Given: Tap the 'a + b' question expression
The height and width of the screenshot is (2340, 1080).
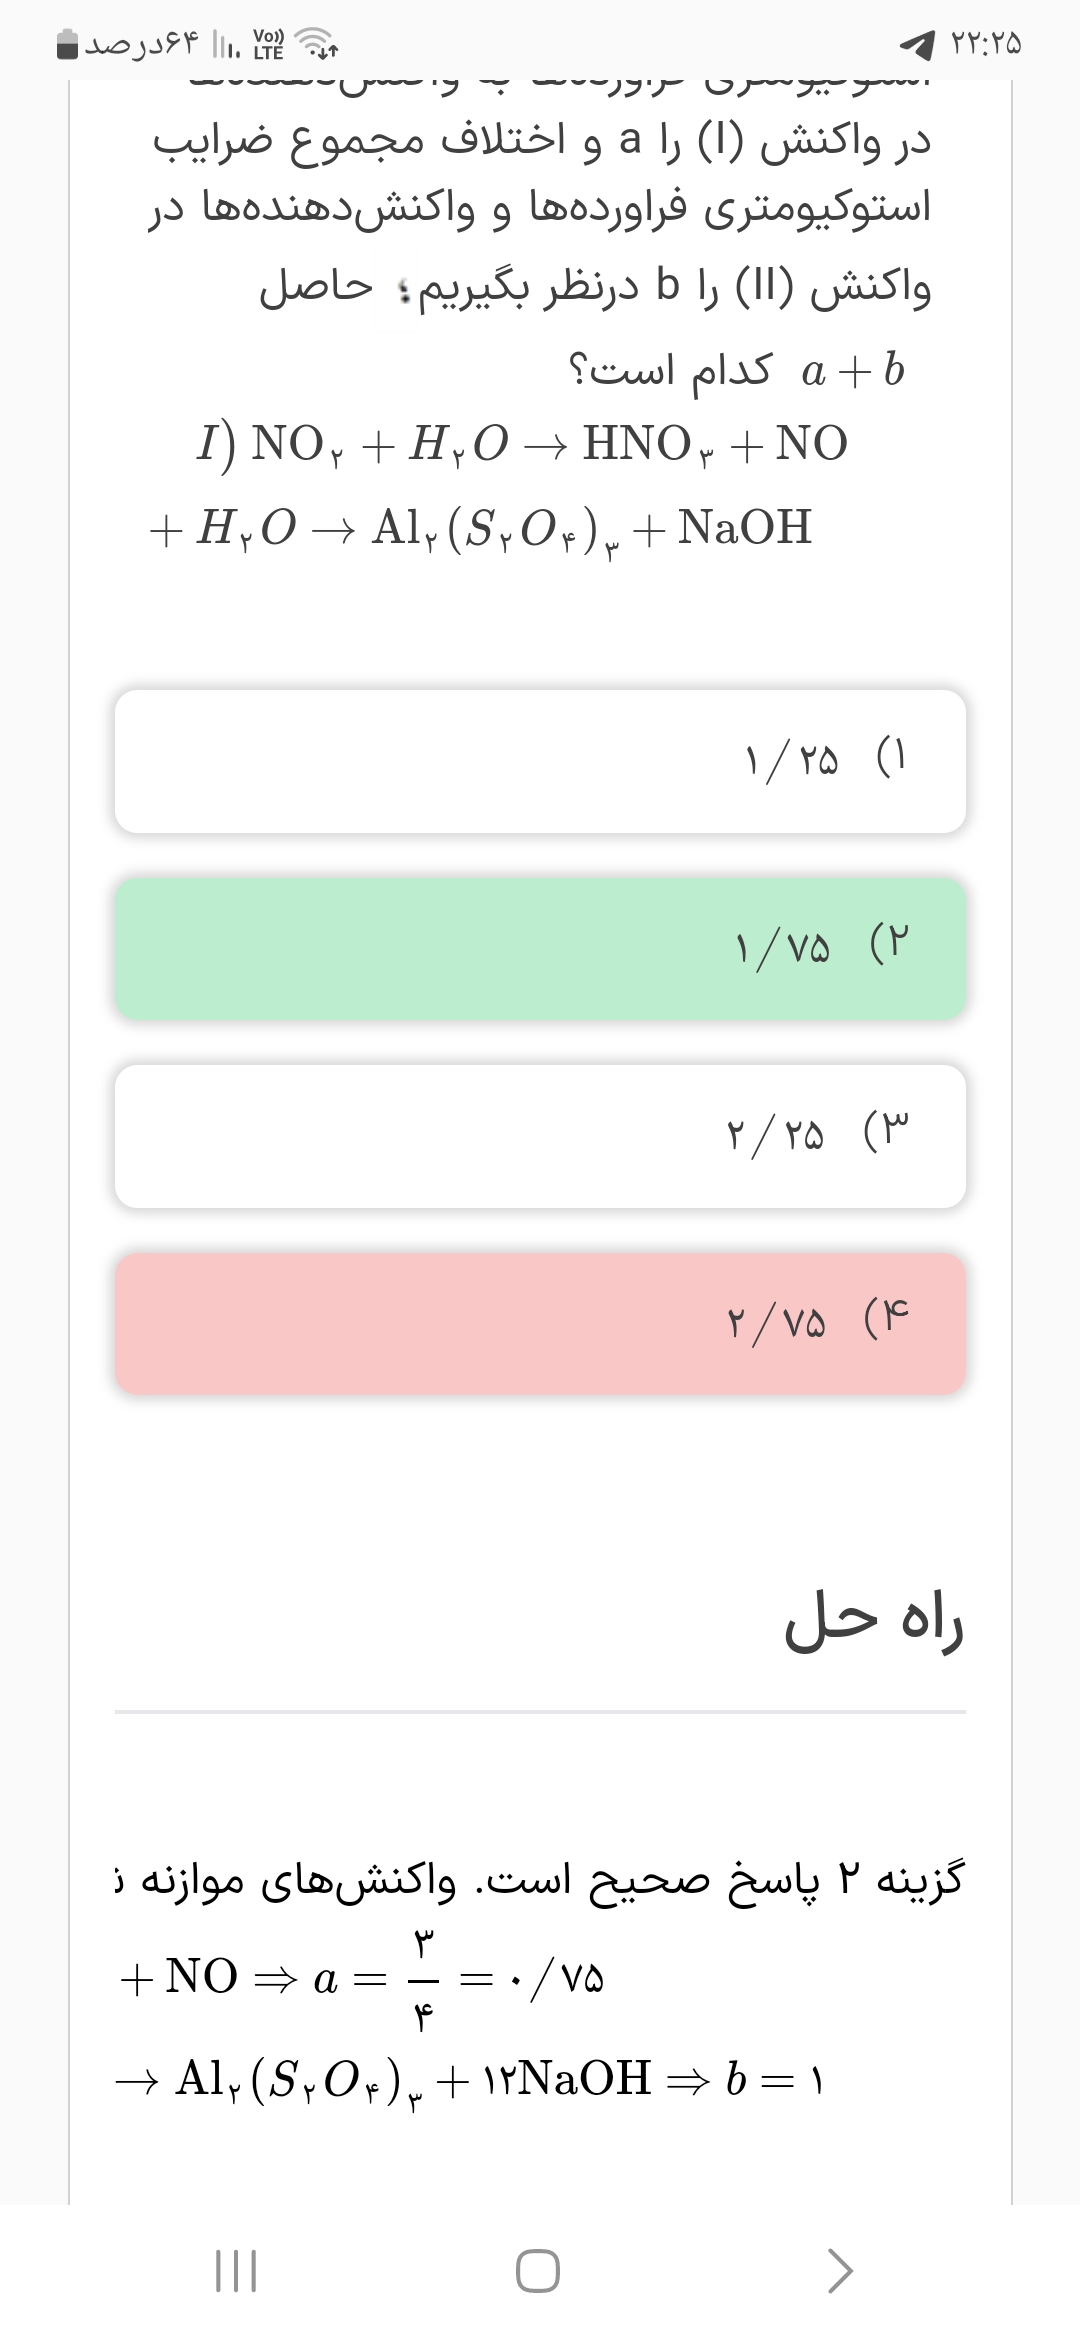Looking at the screenshot, I should 853,371.
